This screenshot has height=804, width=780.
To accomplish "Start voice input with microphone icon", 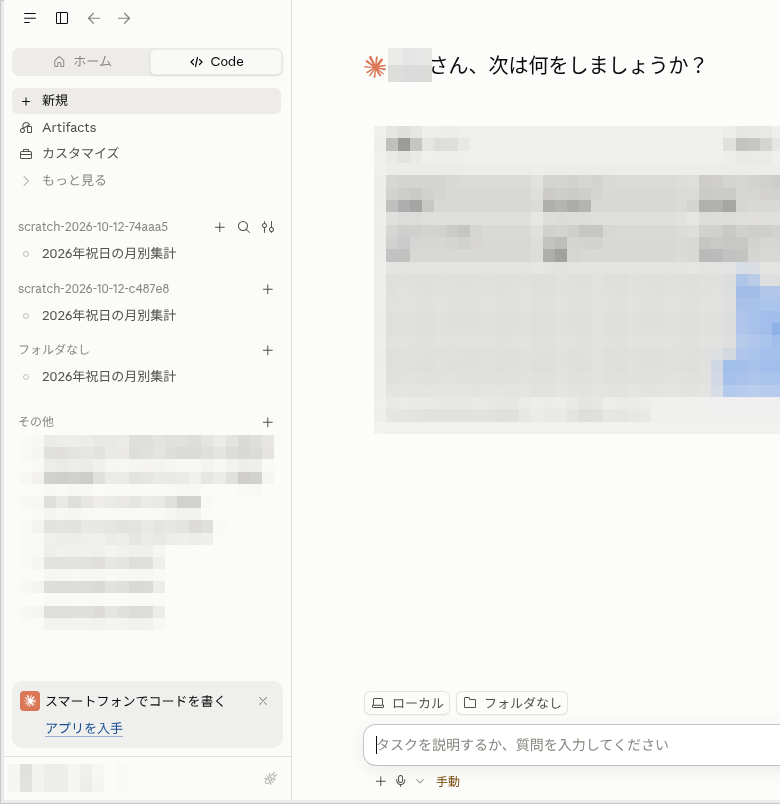I will click(401, 781).
